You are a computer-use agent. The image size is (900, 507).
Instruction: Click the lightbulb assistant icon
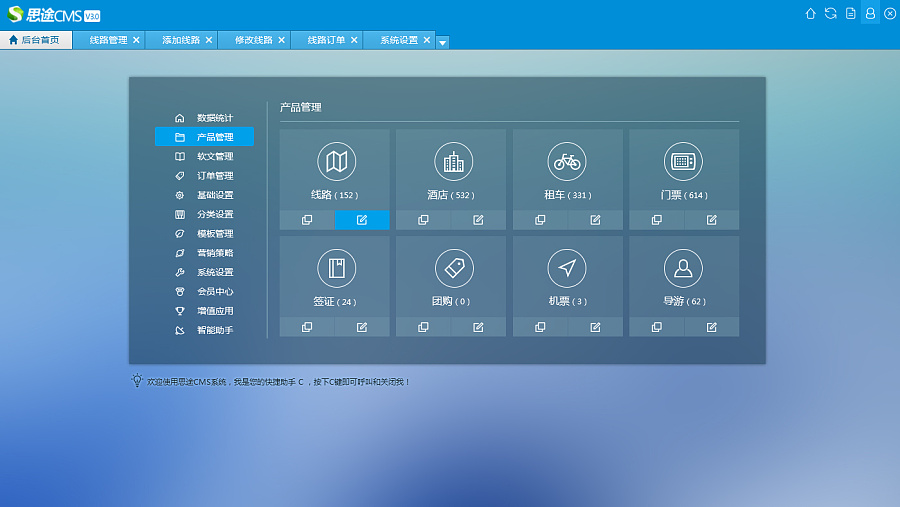(x=137, y=381)
